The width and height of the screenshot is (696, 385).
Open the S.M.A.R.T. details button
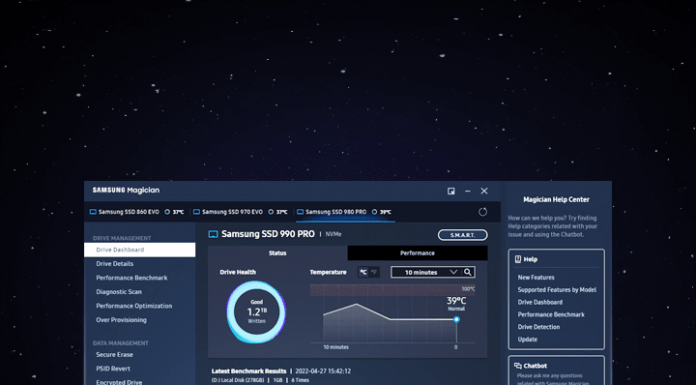tap(463, 235)
